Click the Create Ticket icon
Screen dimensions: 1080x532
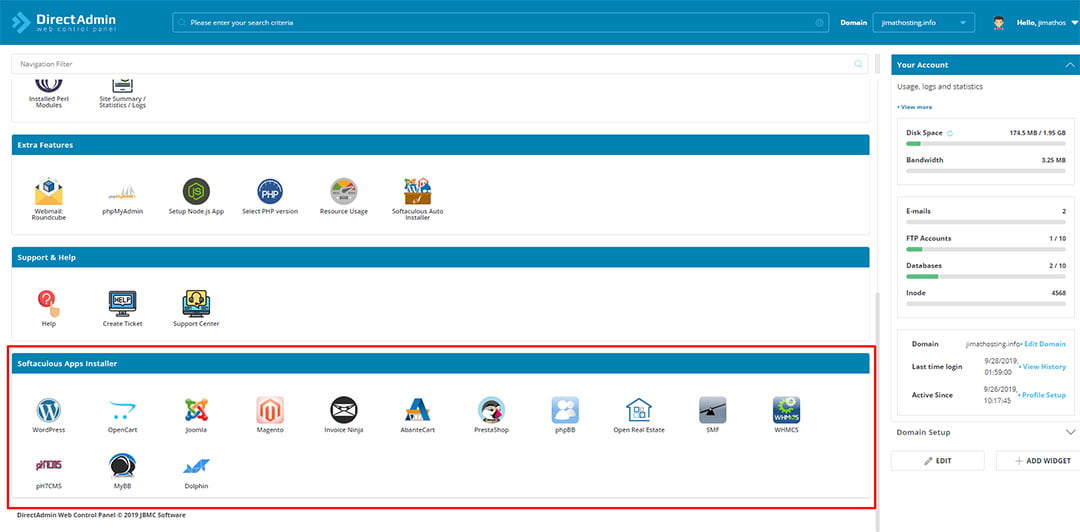[123, 304]
